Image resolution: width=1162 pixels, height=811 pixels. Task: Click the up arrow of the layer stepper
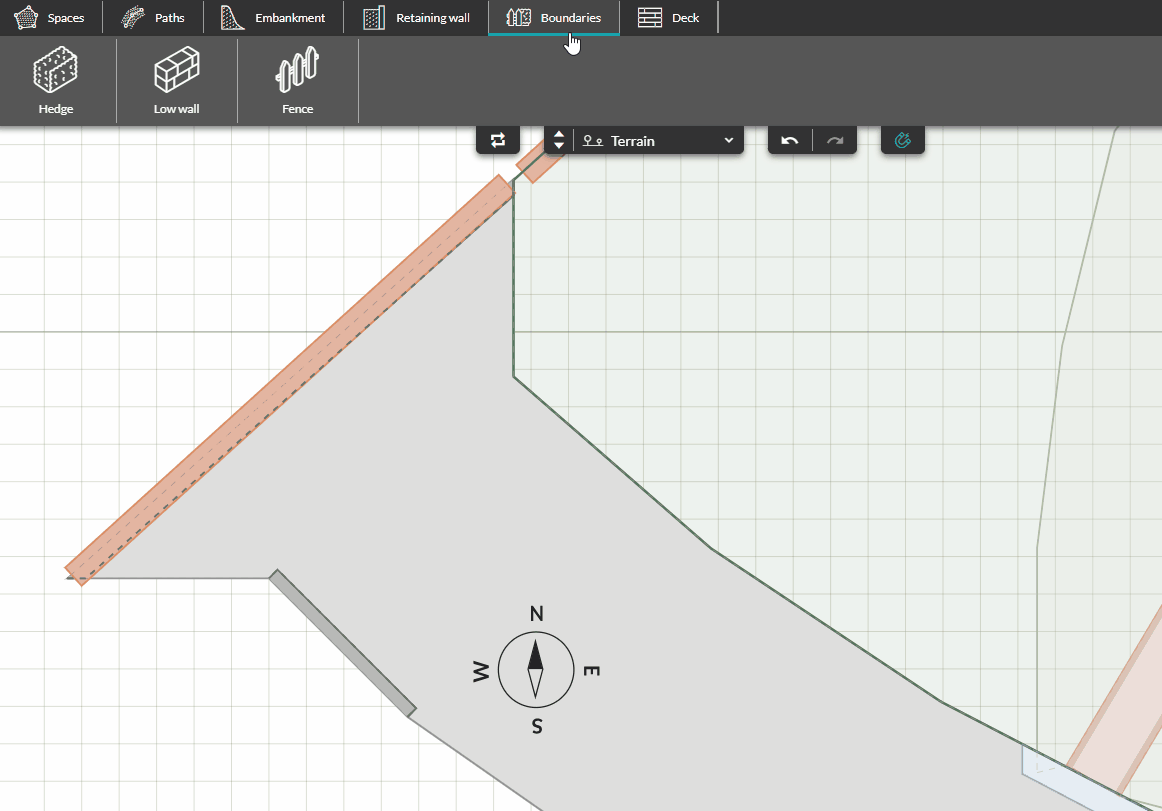click(x=558, y=134)
